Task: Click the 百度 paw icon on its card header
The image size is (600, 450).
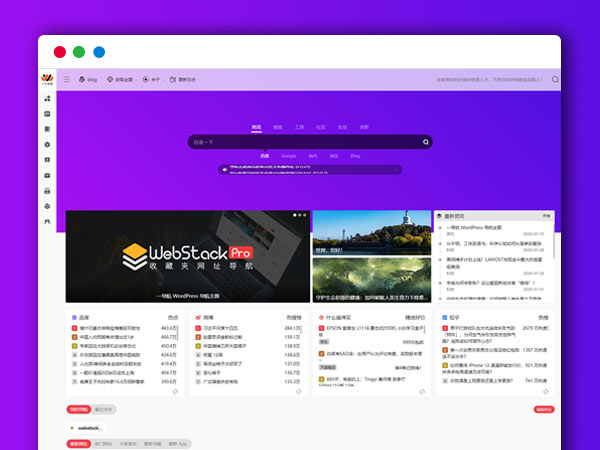Action: [74, 318]
